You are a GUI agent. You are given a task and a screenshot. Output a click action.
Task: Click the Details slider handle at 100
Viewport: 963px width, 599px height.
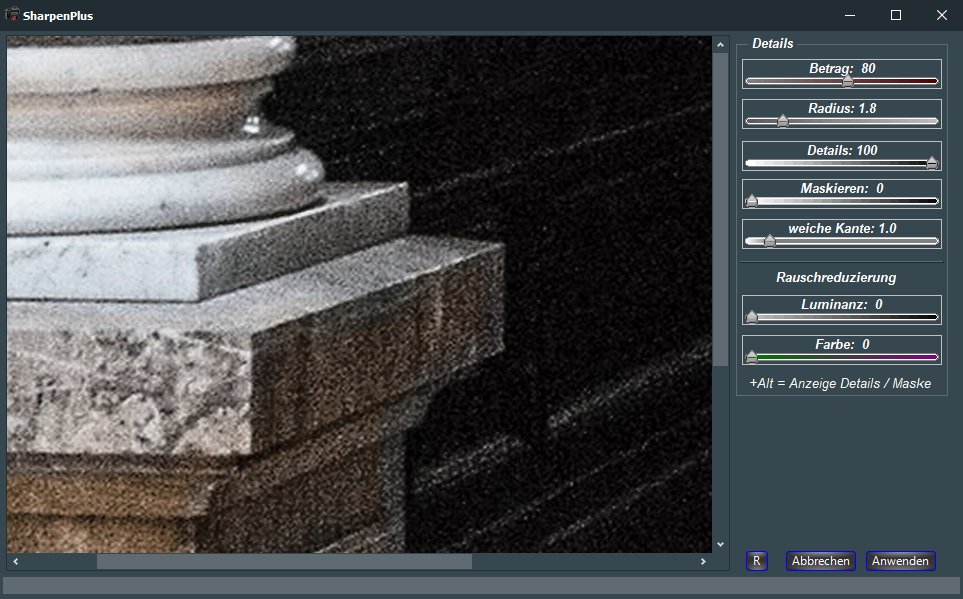tap(932, 162)
